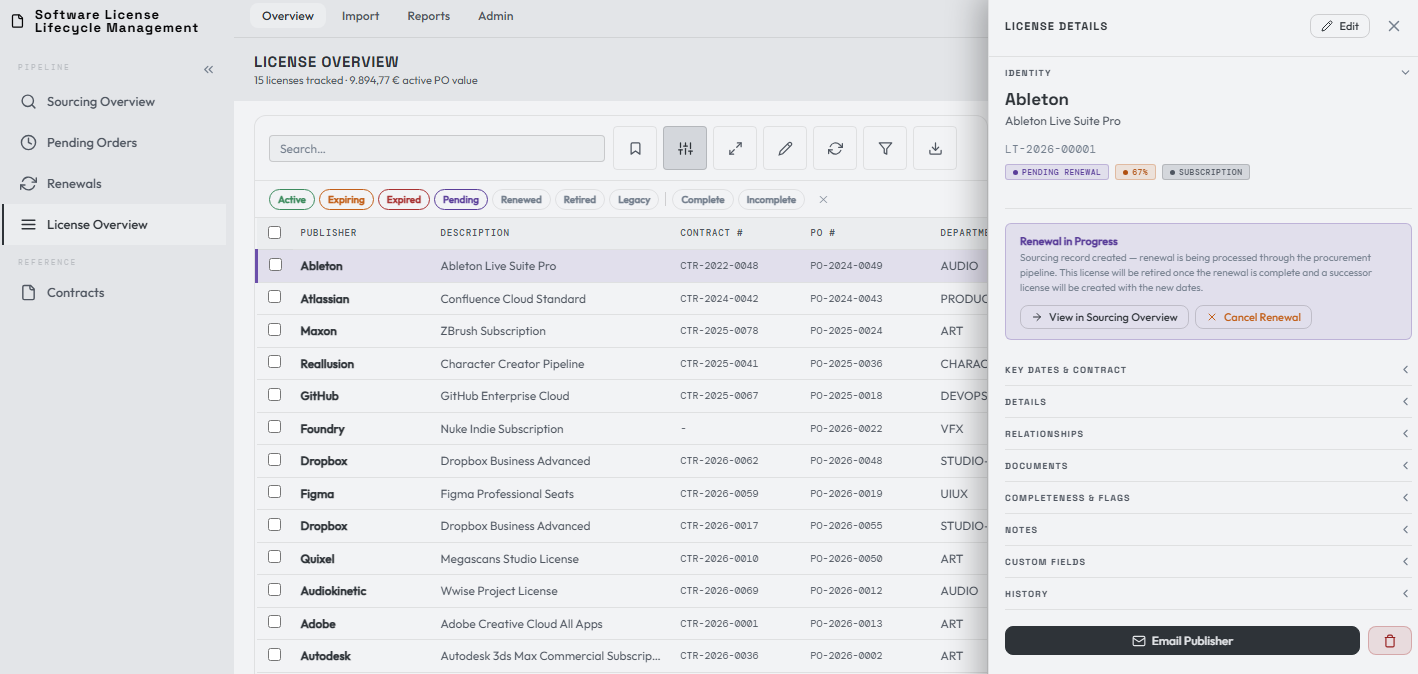Screen dimensions: 1418x674
Task: Clear status filters with small X
Action: 823,200
